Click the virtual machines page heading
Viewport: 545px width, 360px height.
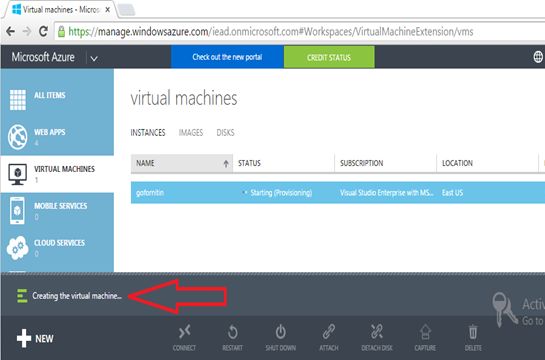click(x=184, y=98)
